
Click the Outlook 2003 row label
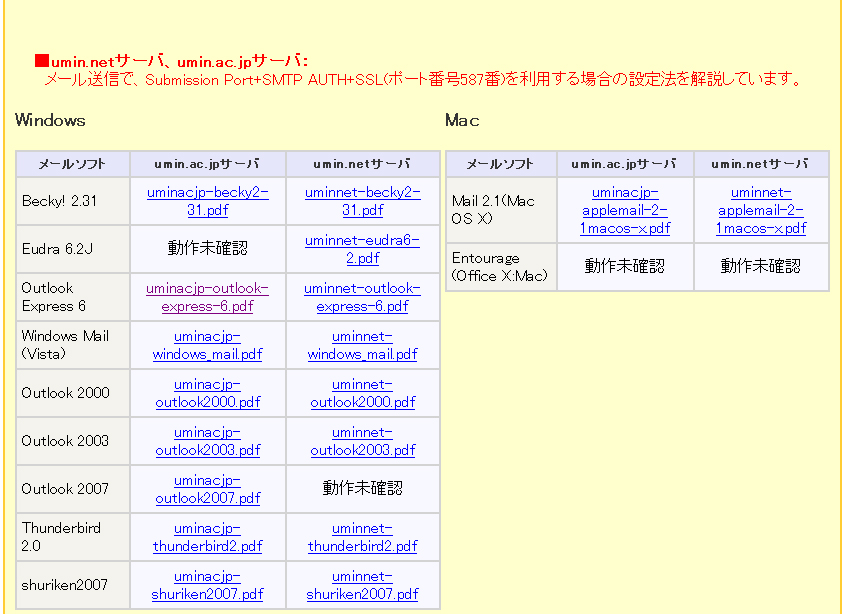click(65, 441)
